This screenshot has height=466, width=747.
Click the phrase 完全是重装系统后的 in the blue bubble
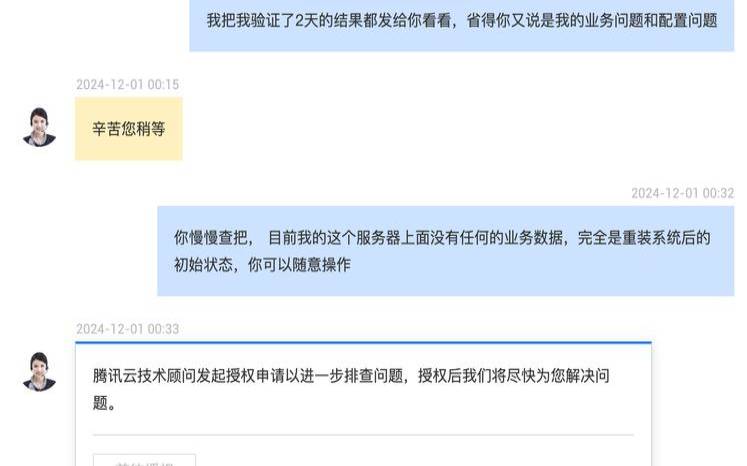[644, 237]
